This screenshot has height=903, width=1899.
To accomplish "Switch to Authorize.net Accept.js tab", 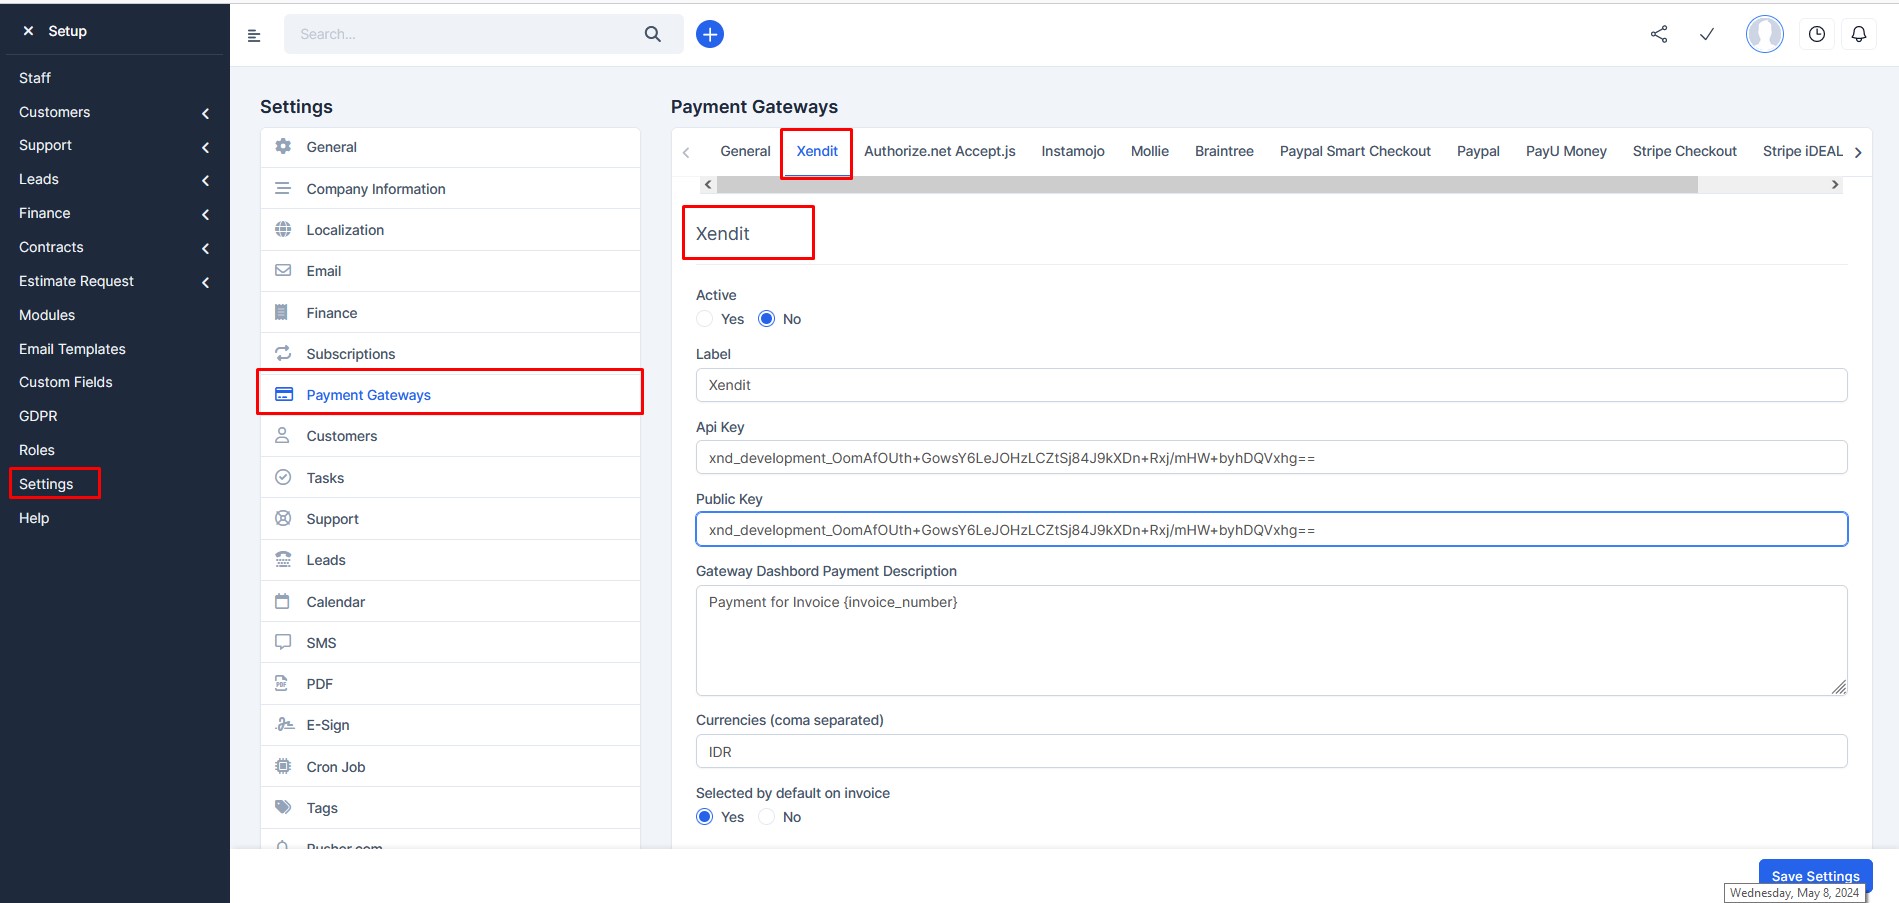I will (x=940, y=151).
